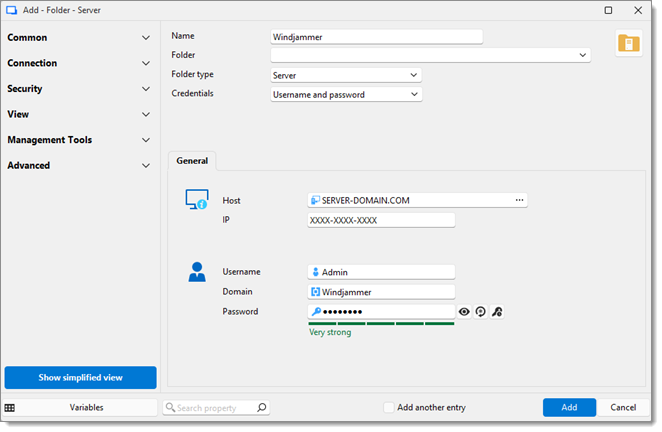Expand the Folder path dropdown
This screenshot has height=432, width=662.
click(x=583, y=55)
